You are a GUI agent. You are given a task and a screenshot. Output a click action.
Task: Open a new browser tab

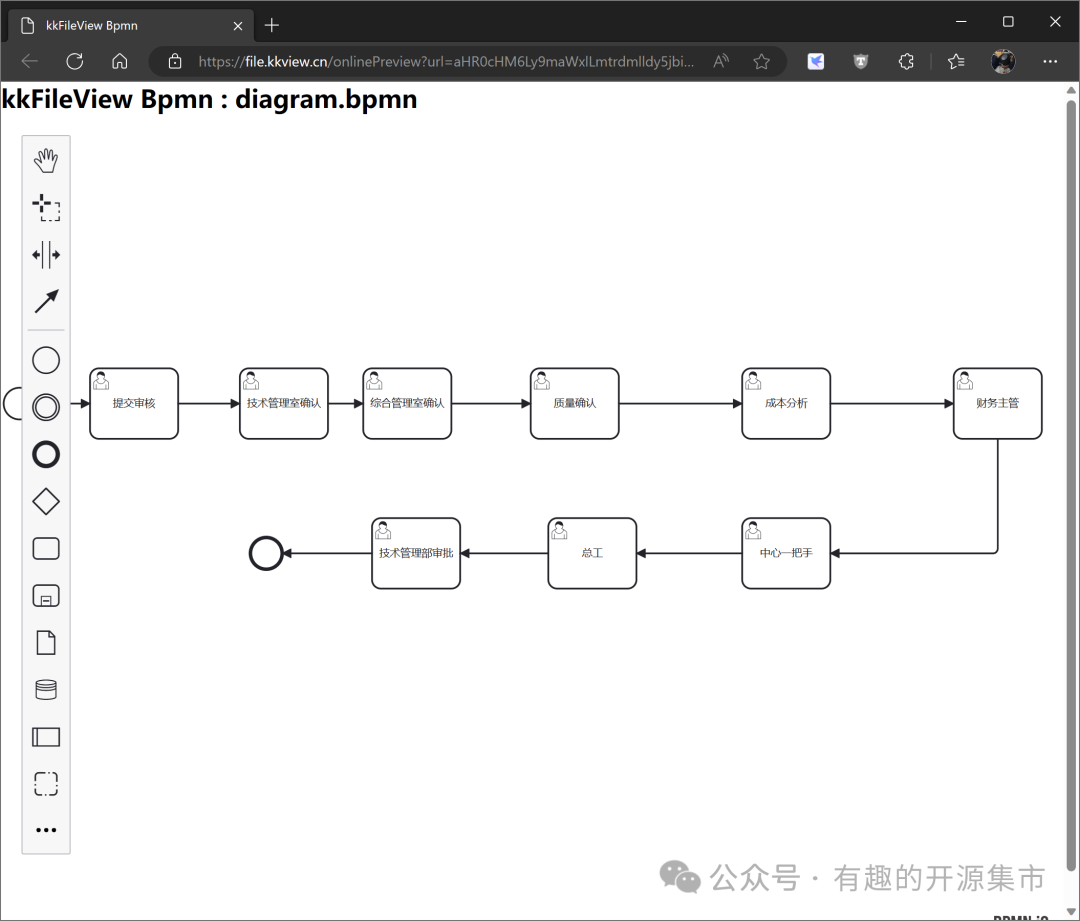click(x=272, y=25)
